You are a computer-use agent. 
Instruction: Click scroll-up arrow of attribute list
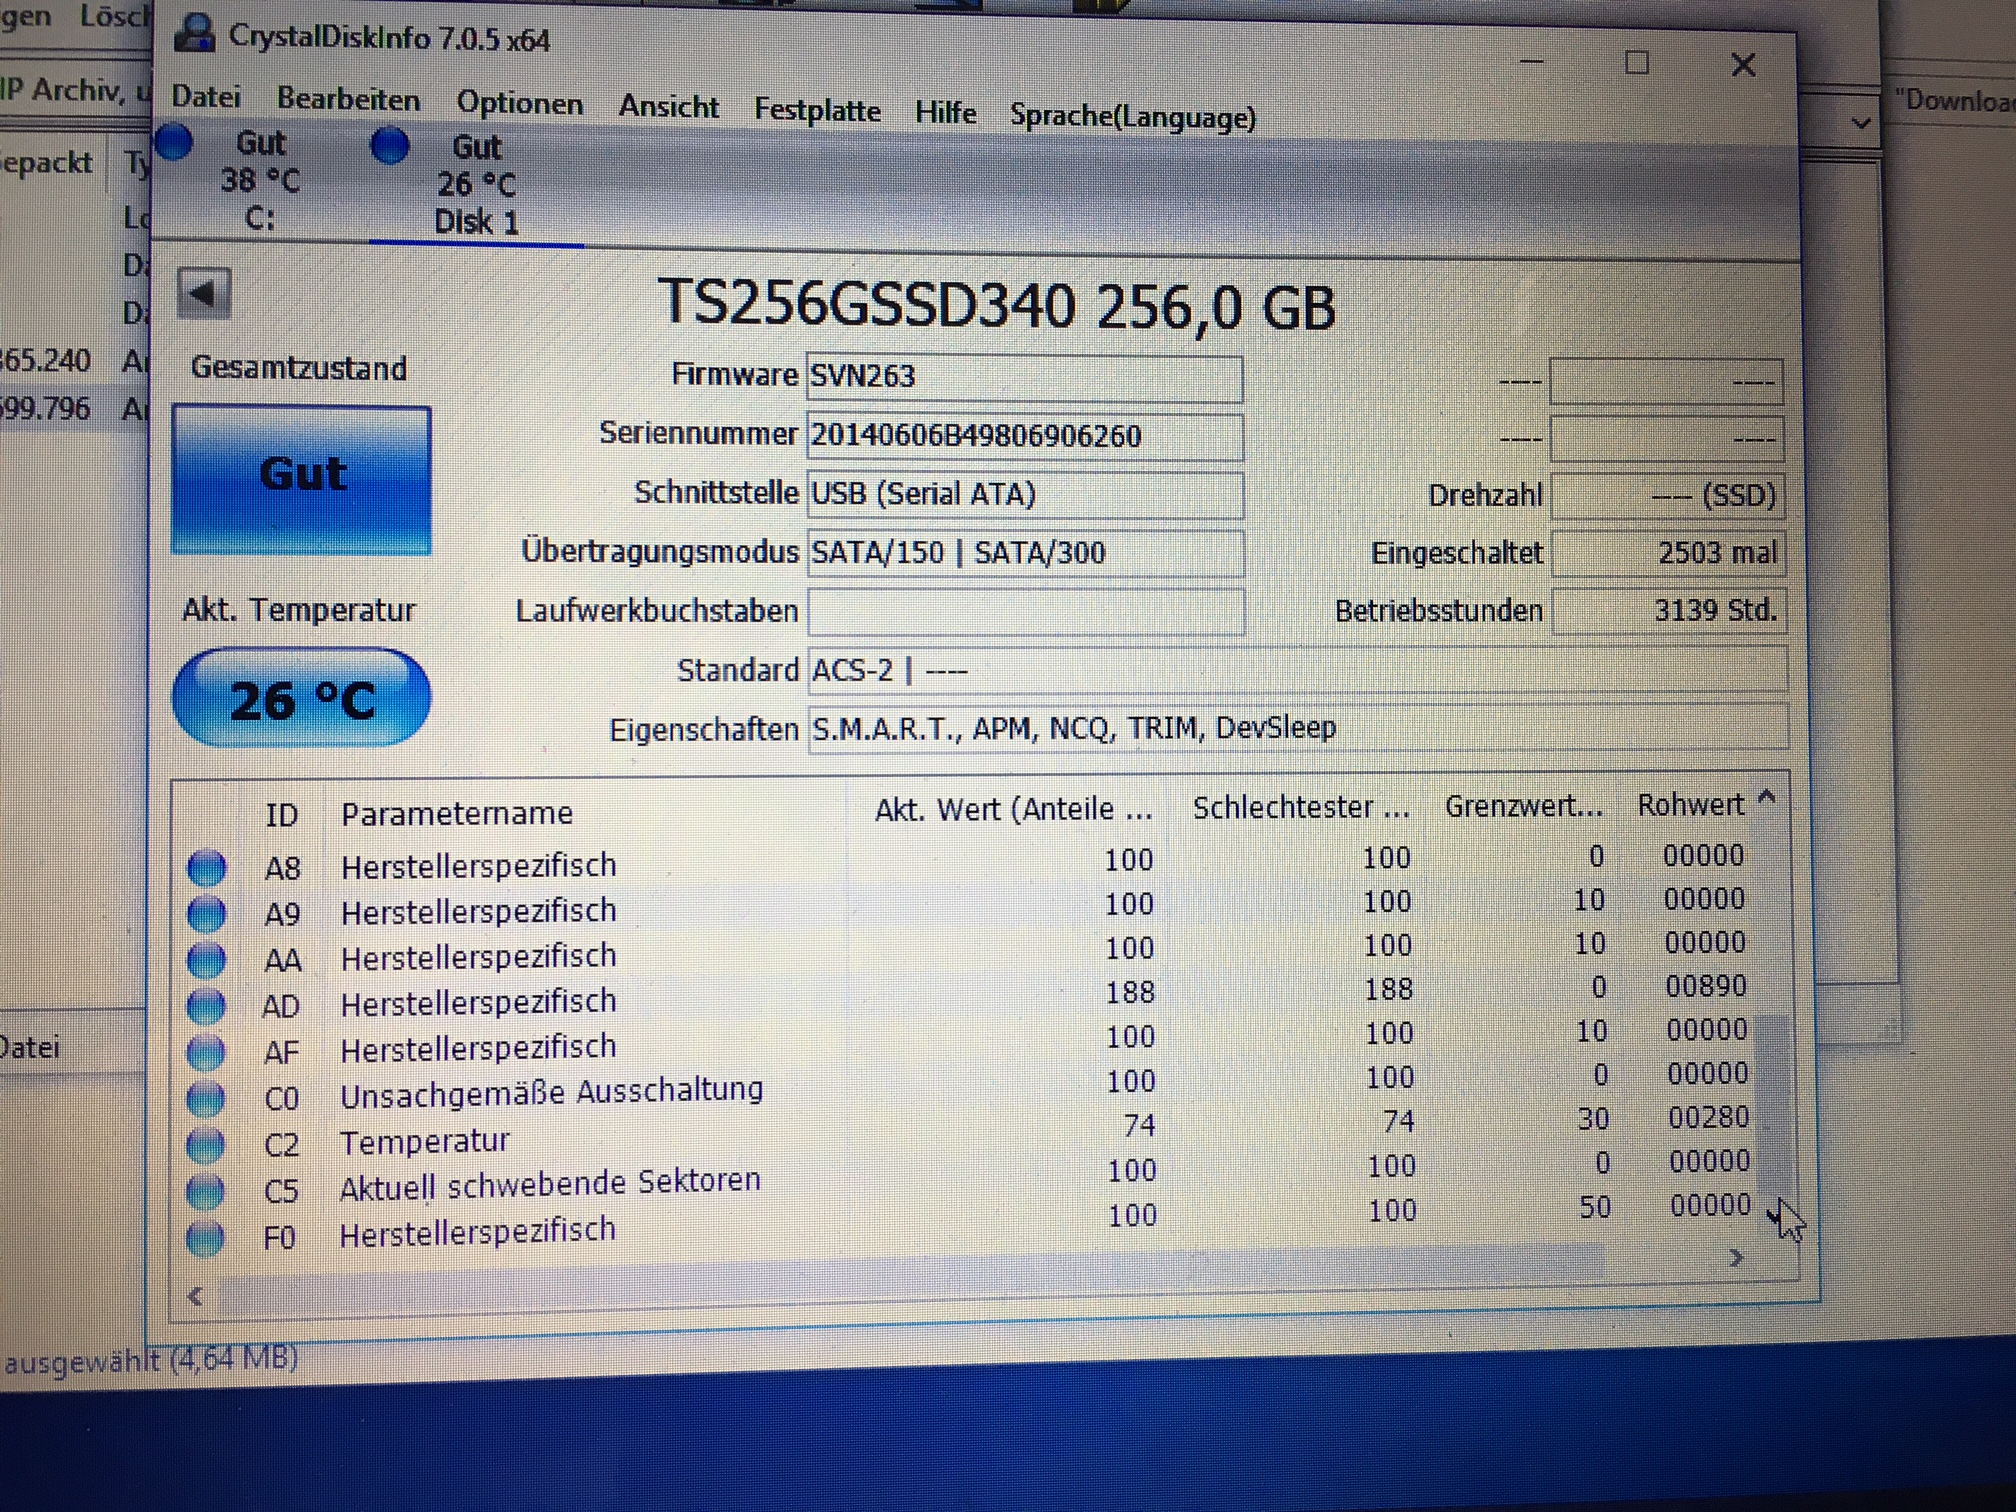point(1767,798)
